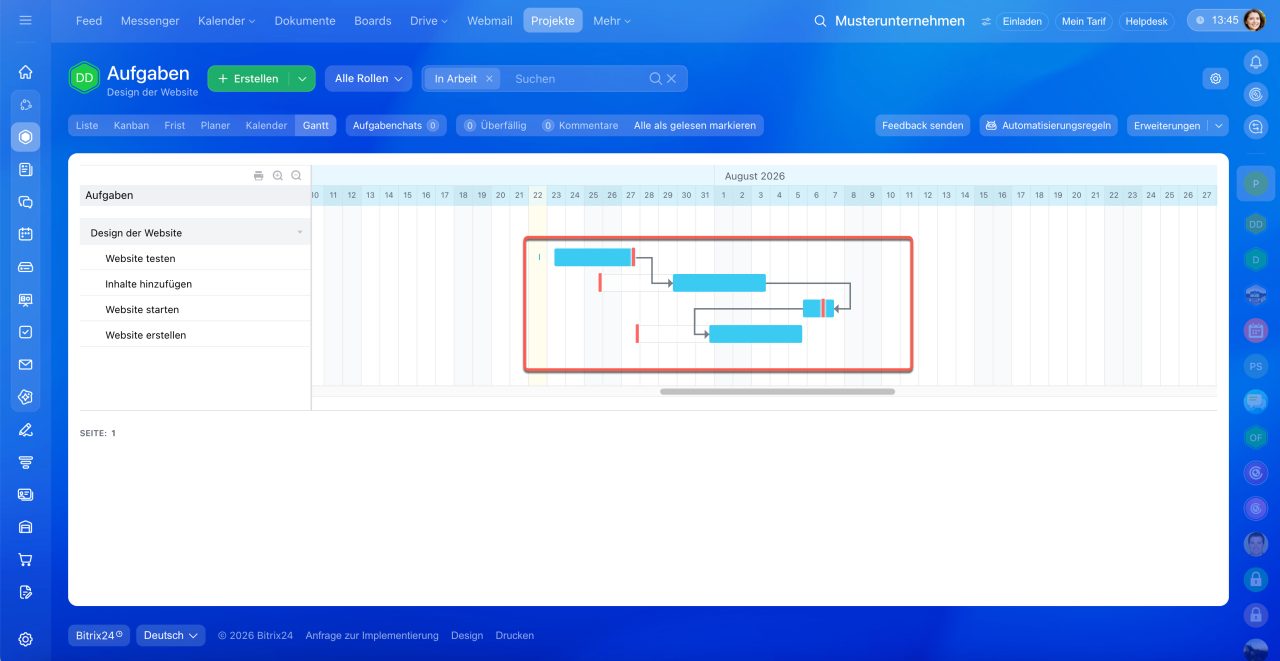Viewport: 1280px width, 661px height.
Task: Zoom in on the Gantt chart
Action: point(278,176)
